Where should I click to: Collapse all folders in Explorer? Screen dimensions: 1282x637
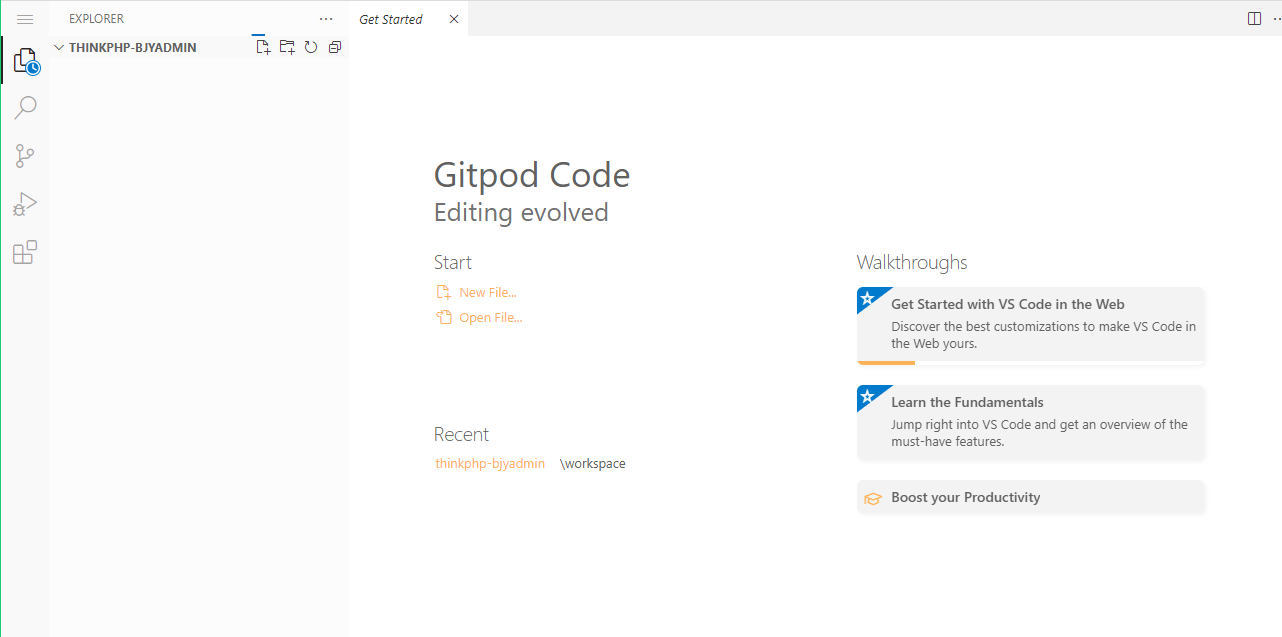tap(335, 47)
